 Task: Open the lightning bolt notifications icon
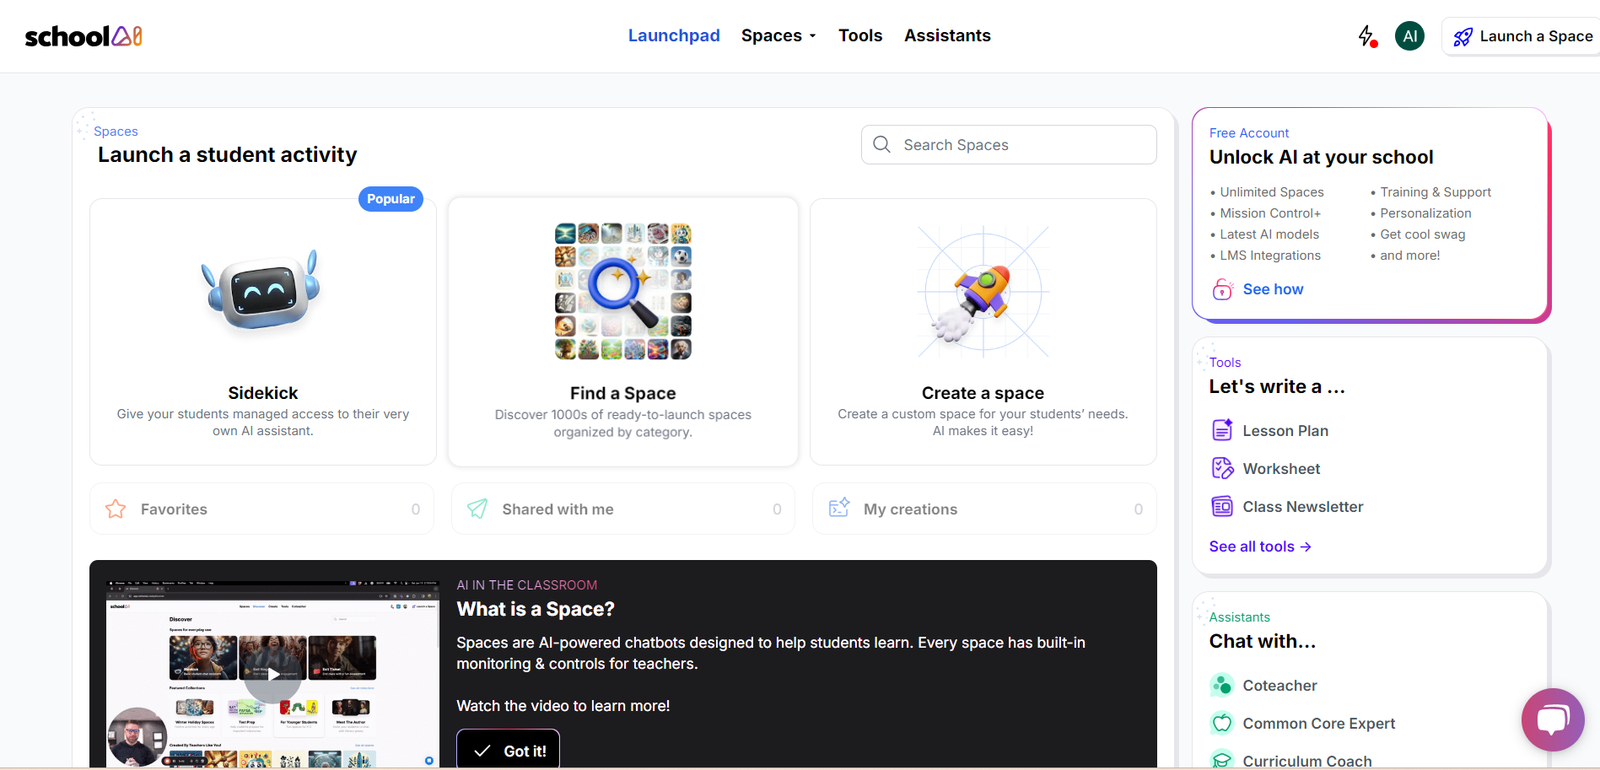coord(1367,36)
